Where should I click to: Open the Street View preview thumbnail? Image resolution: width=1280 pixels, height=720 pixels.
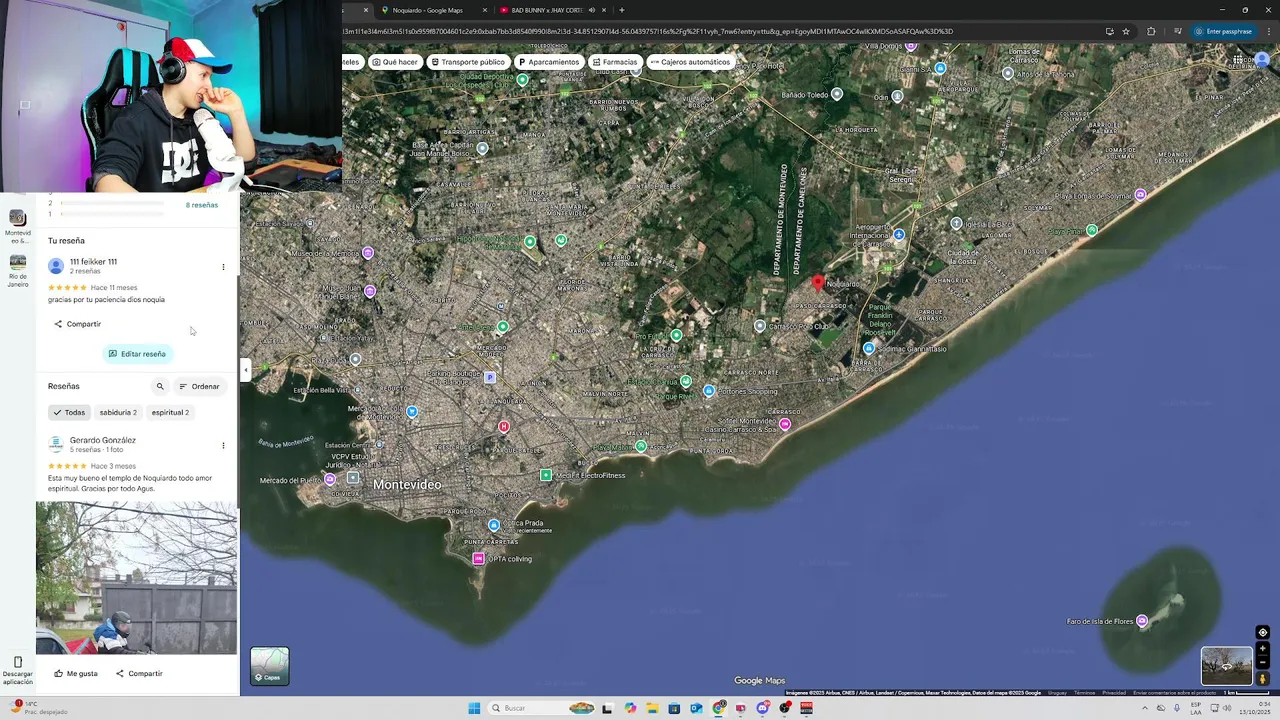[1226, 666]
